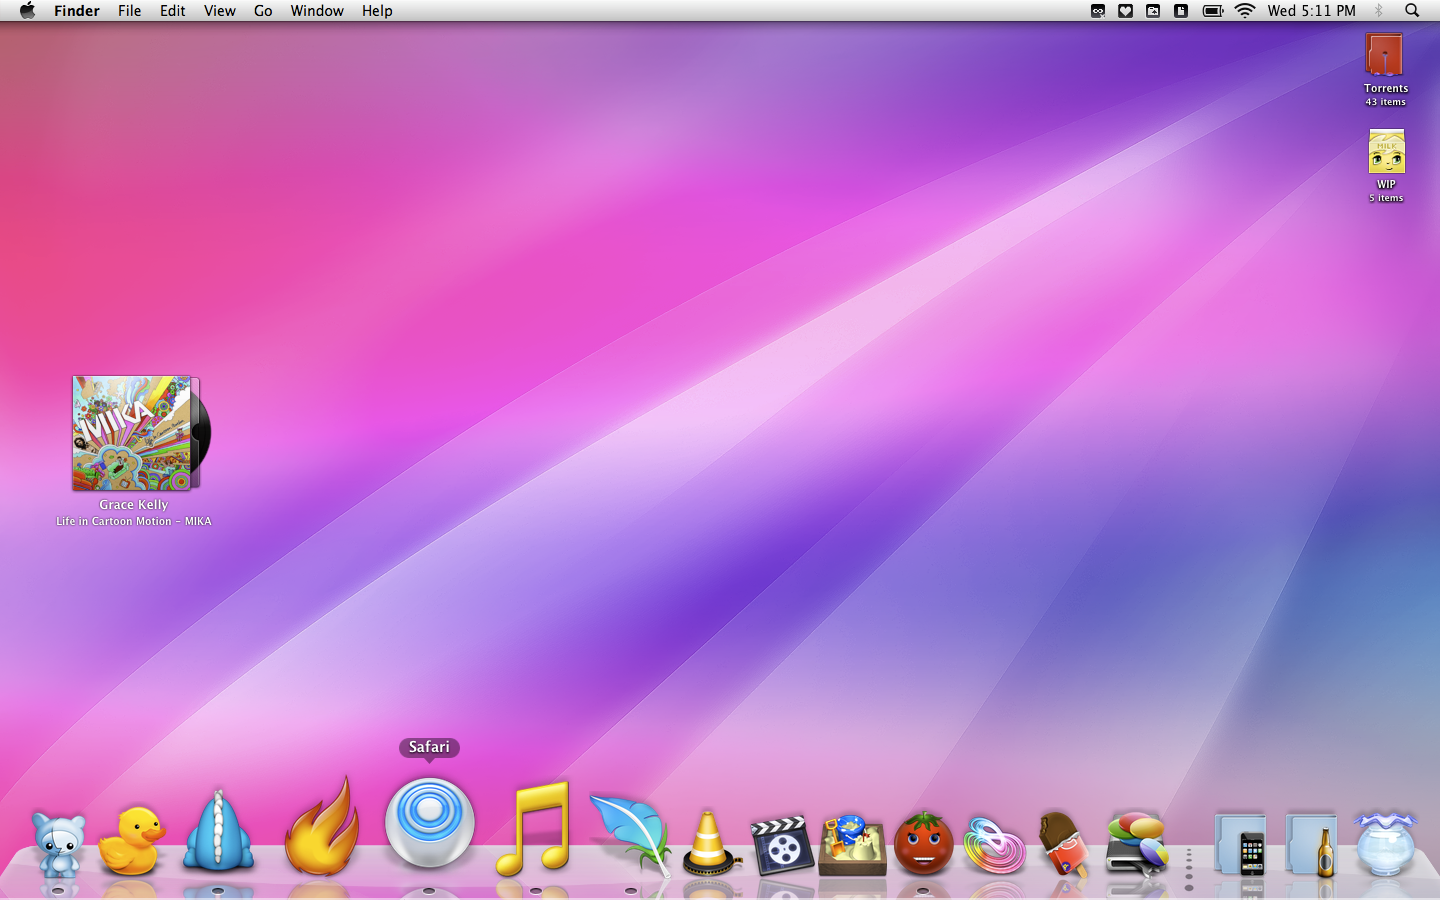Click the folder-upload menu bar icon
This screenshot has width=1440, height=900.
coord(1153,11)
